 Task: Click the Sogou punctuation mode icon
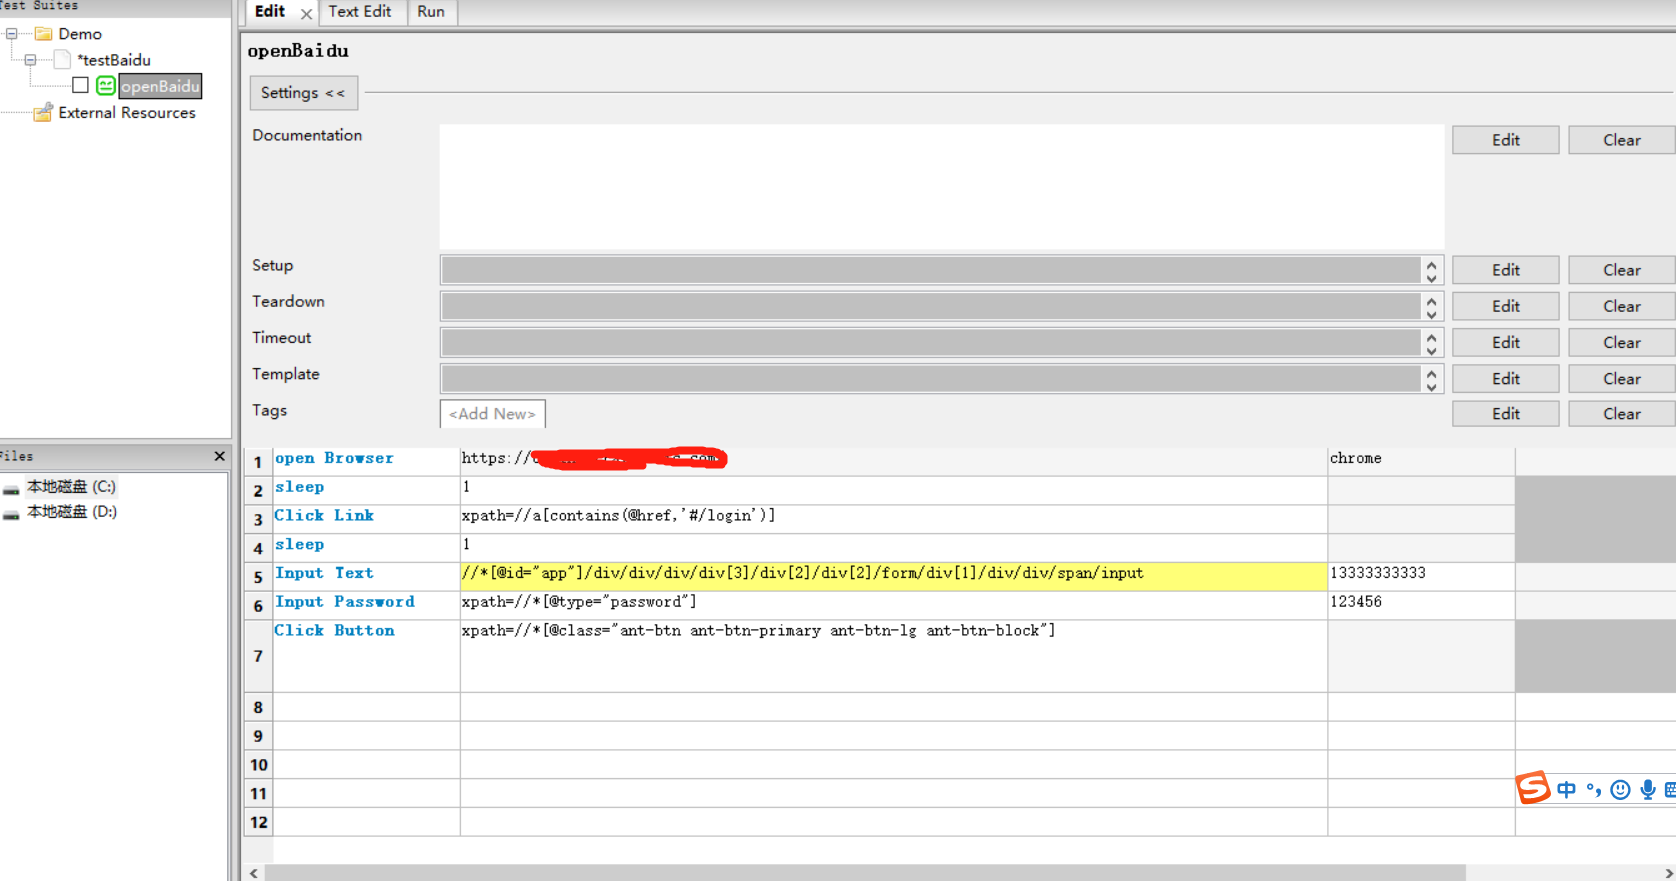click(1593, 790)
